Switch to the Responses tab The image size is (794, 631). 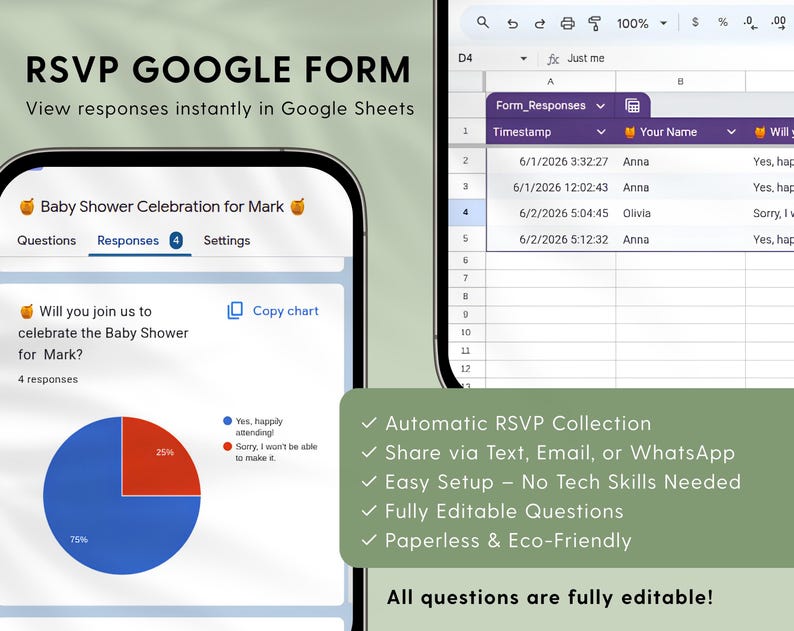128,241
